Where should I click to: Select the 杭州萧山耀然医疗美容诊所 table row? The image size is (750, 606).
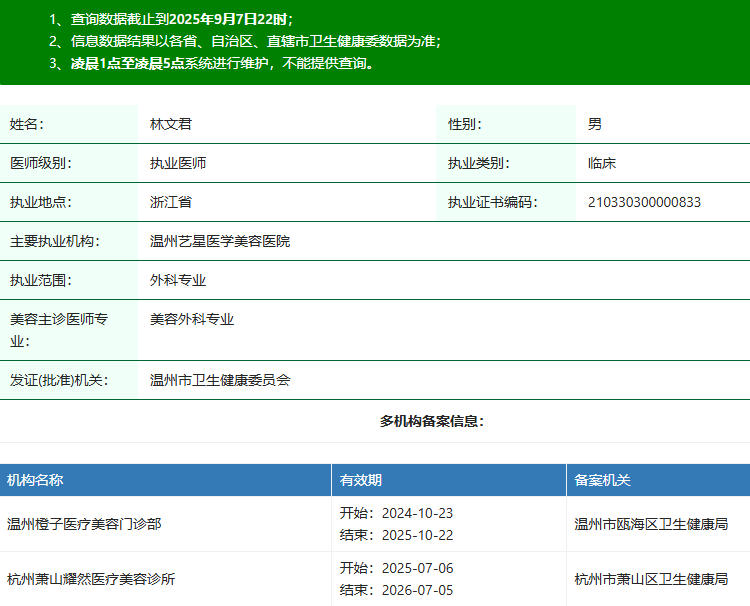(91, 579)
